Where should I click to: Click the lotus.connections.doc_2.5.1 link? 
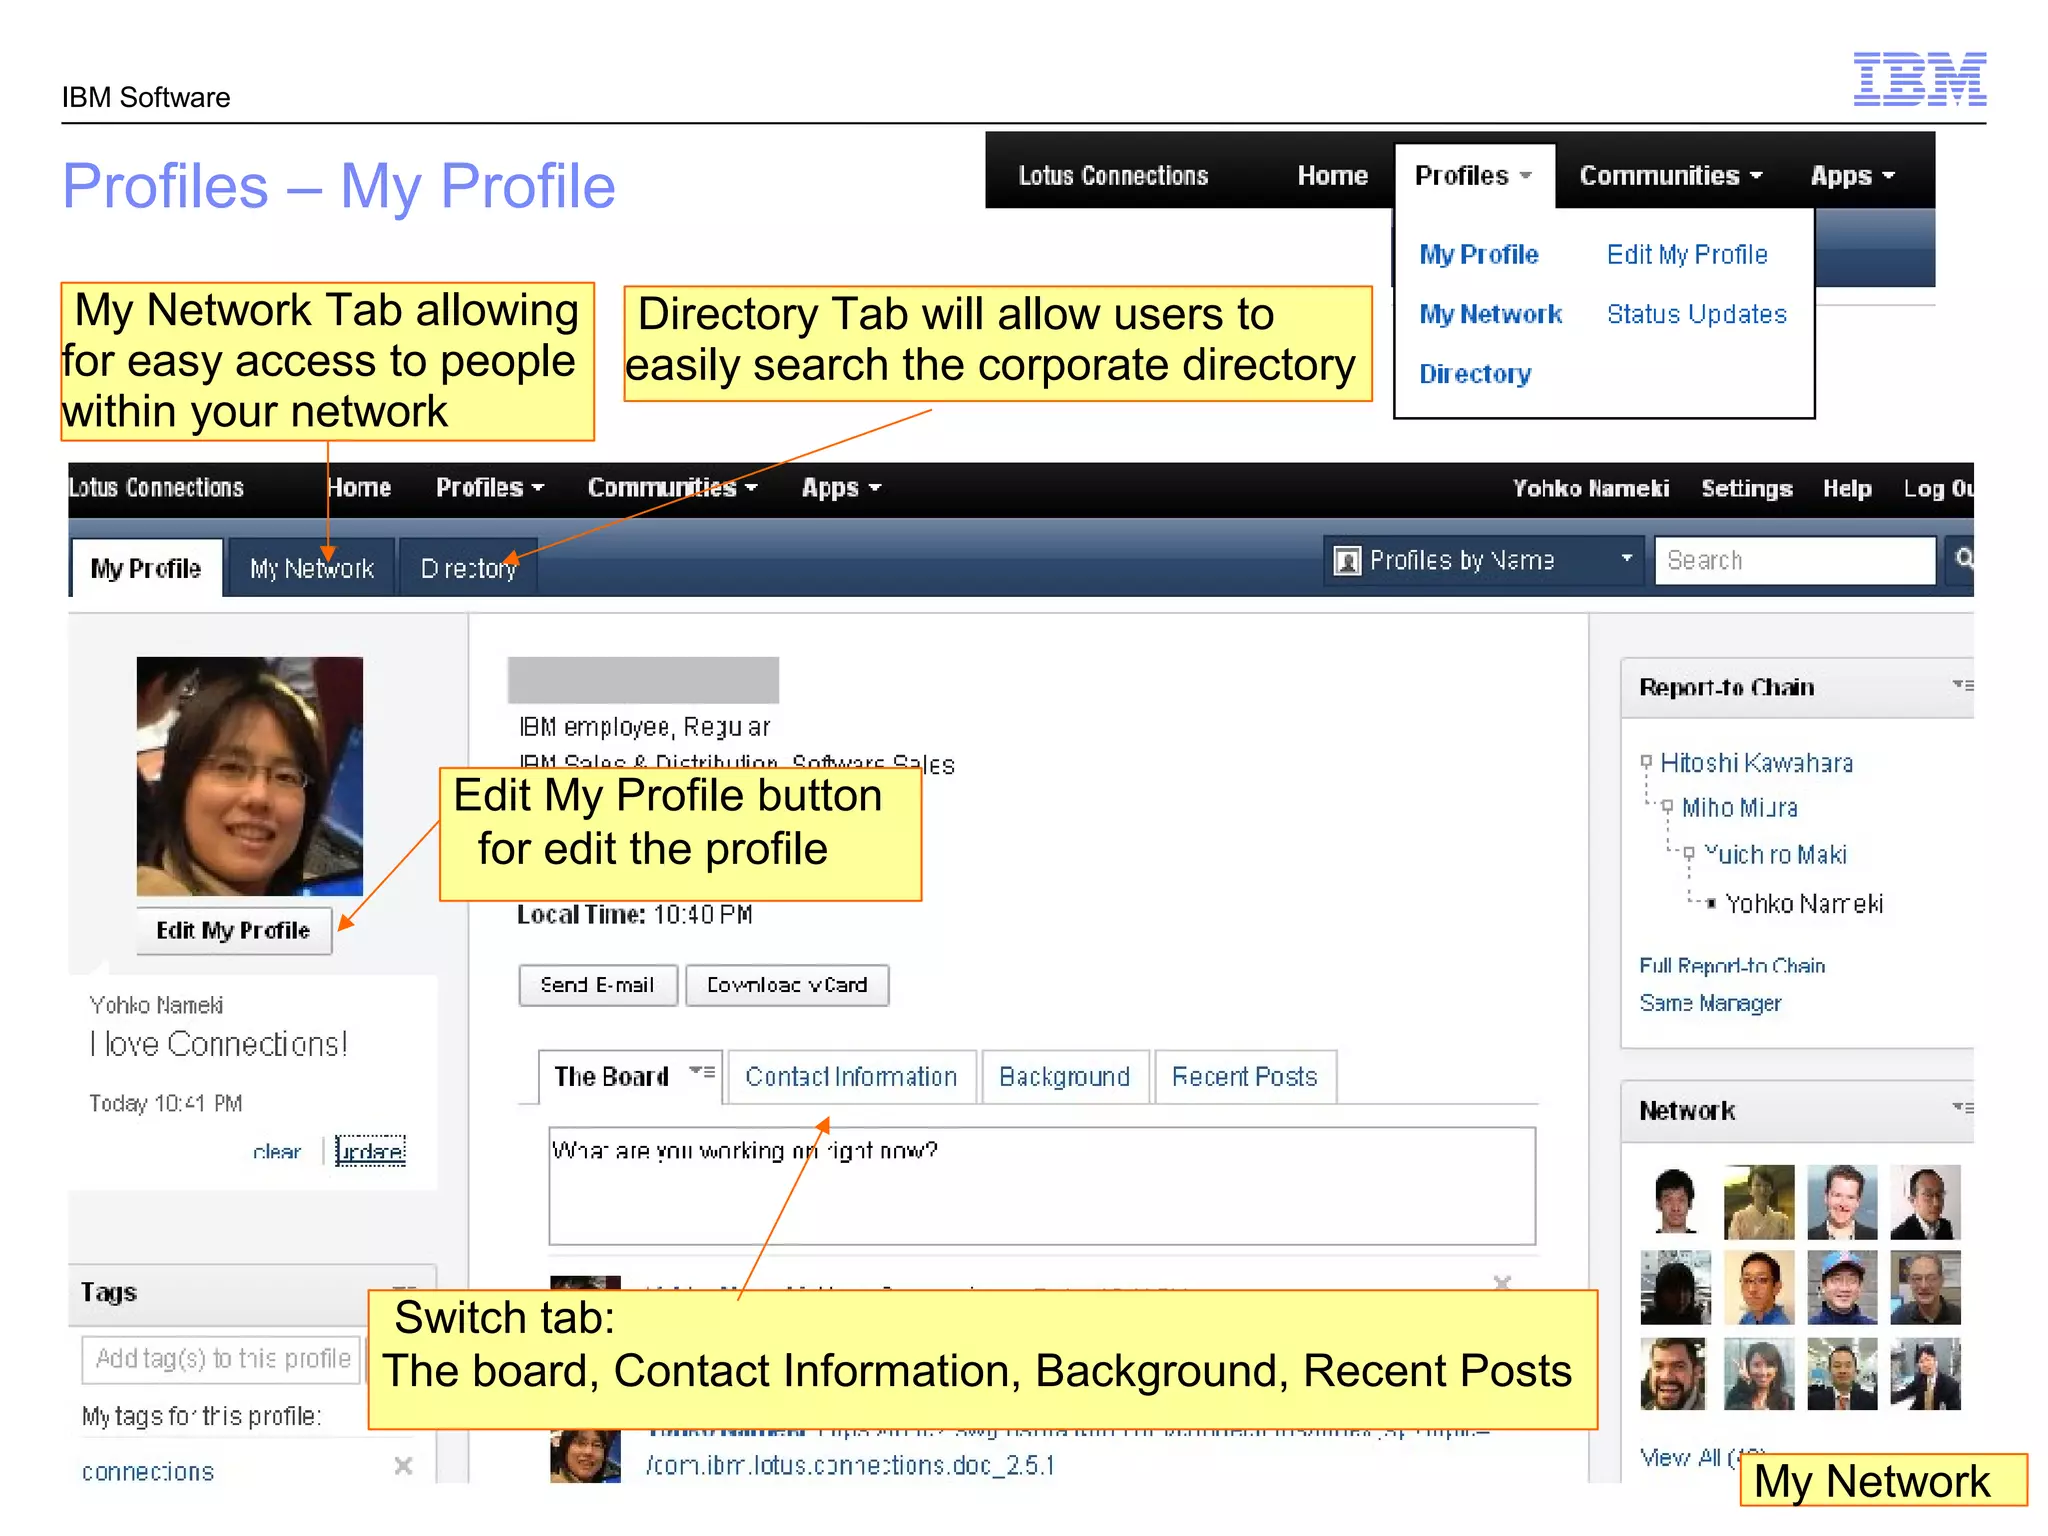coord(851,1465)
